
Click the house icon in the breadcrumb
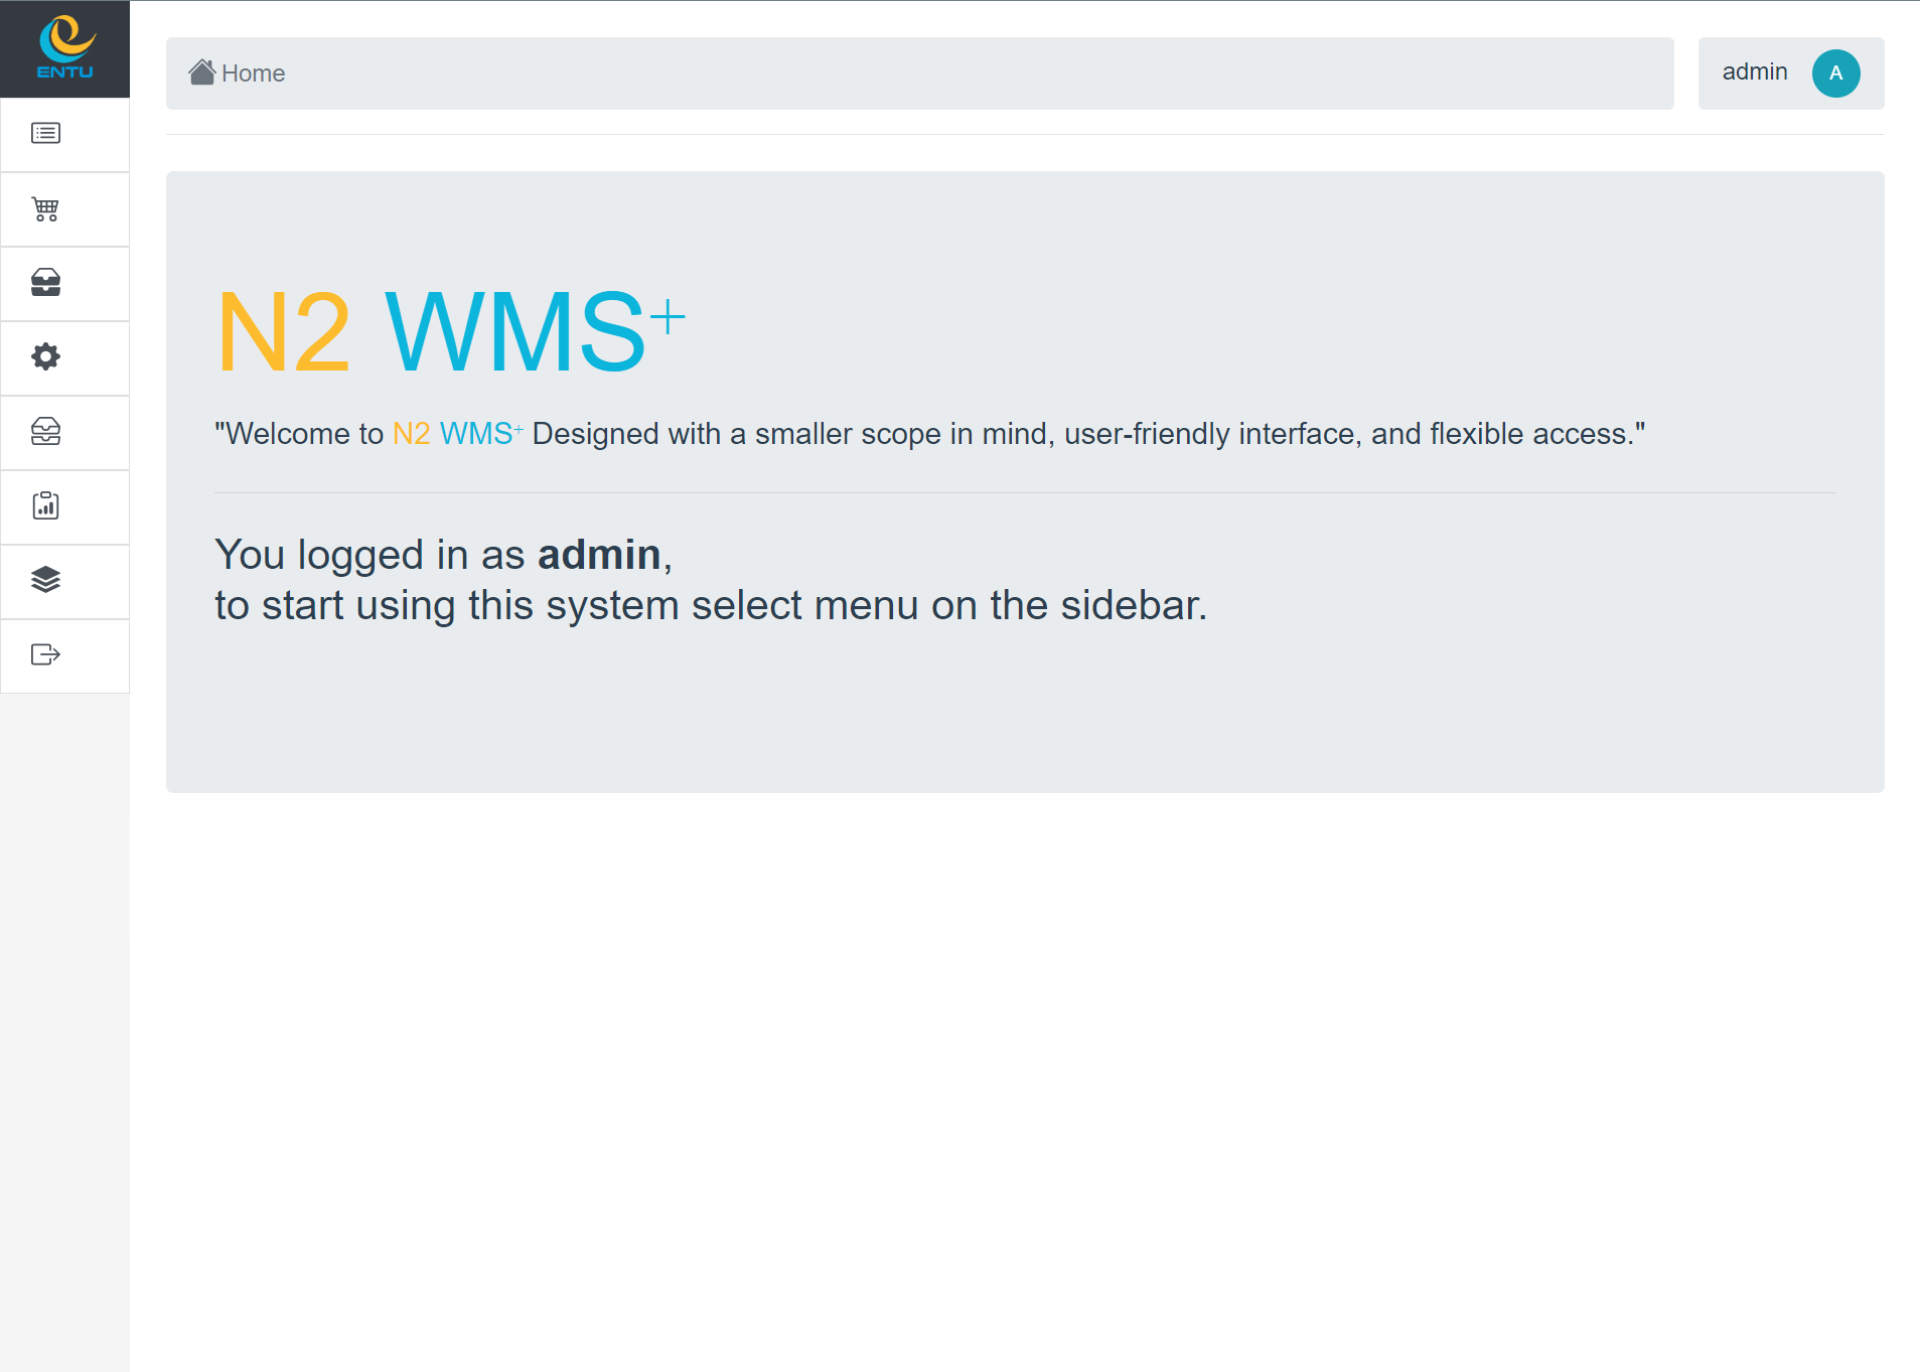tap(202, 72)
